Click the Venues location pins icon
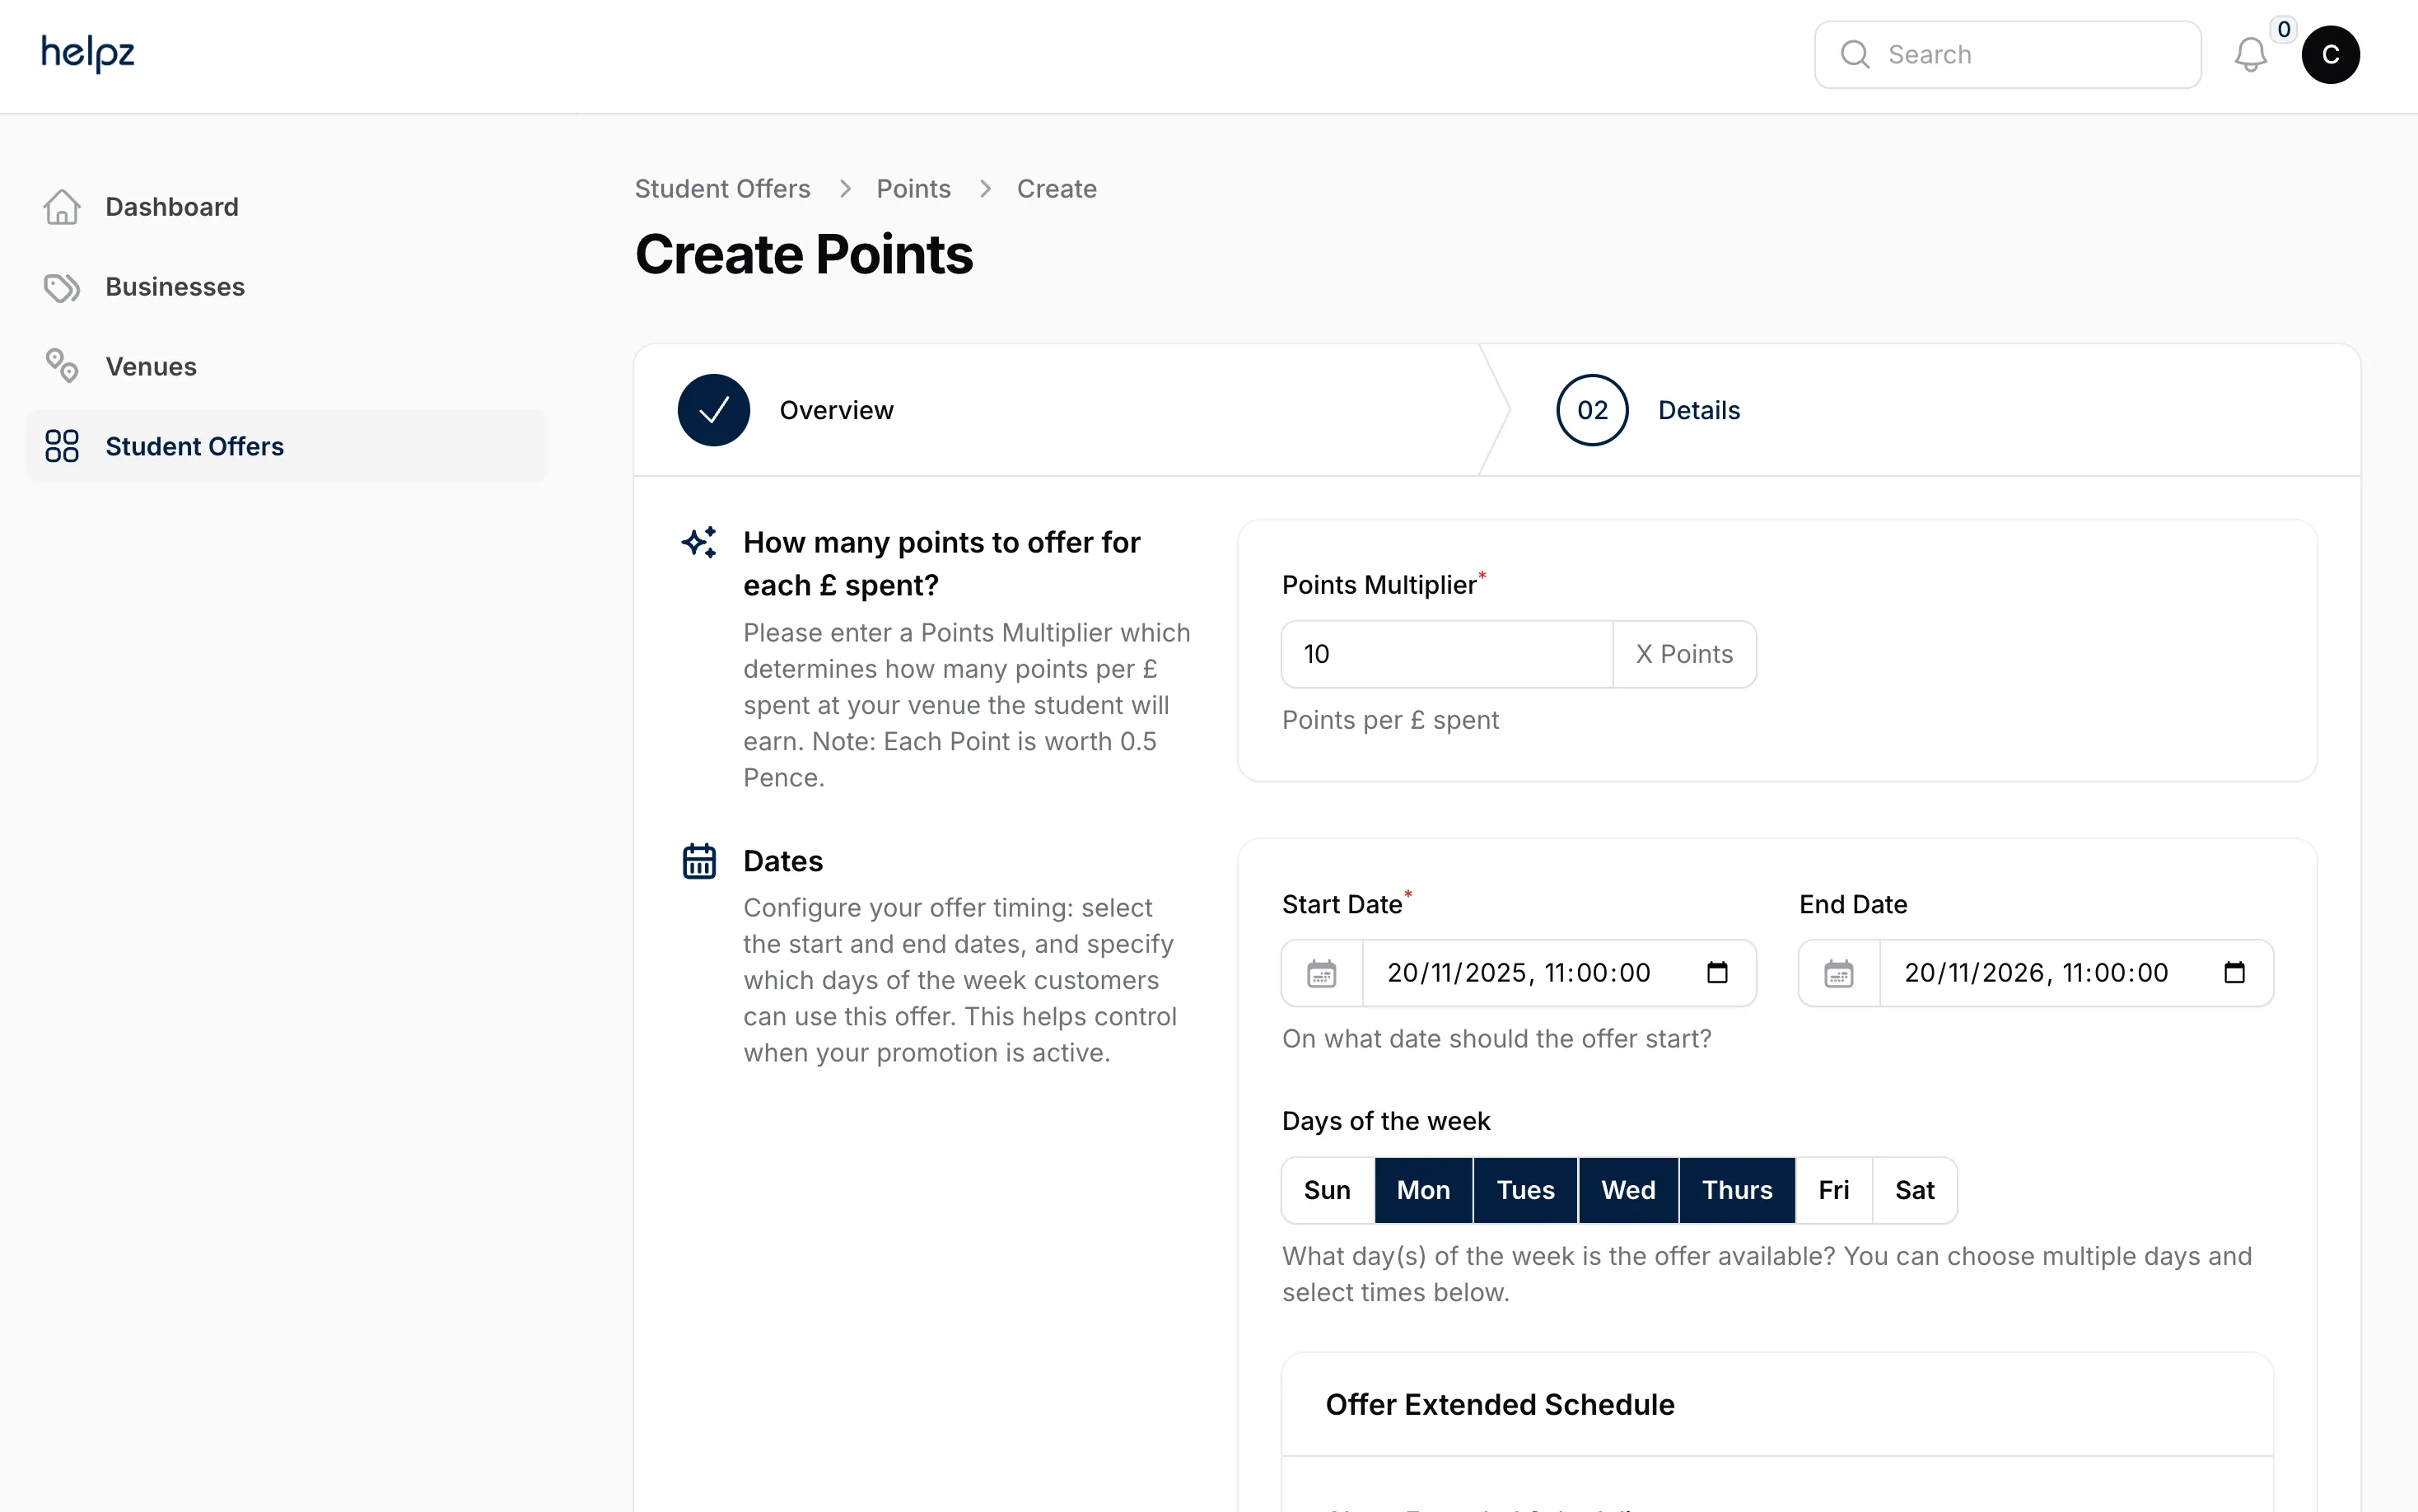 coord(62,366)
